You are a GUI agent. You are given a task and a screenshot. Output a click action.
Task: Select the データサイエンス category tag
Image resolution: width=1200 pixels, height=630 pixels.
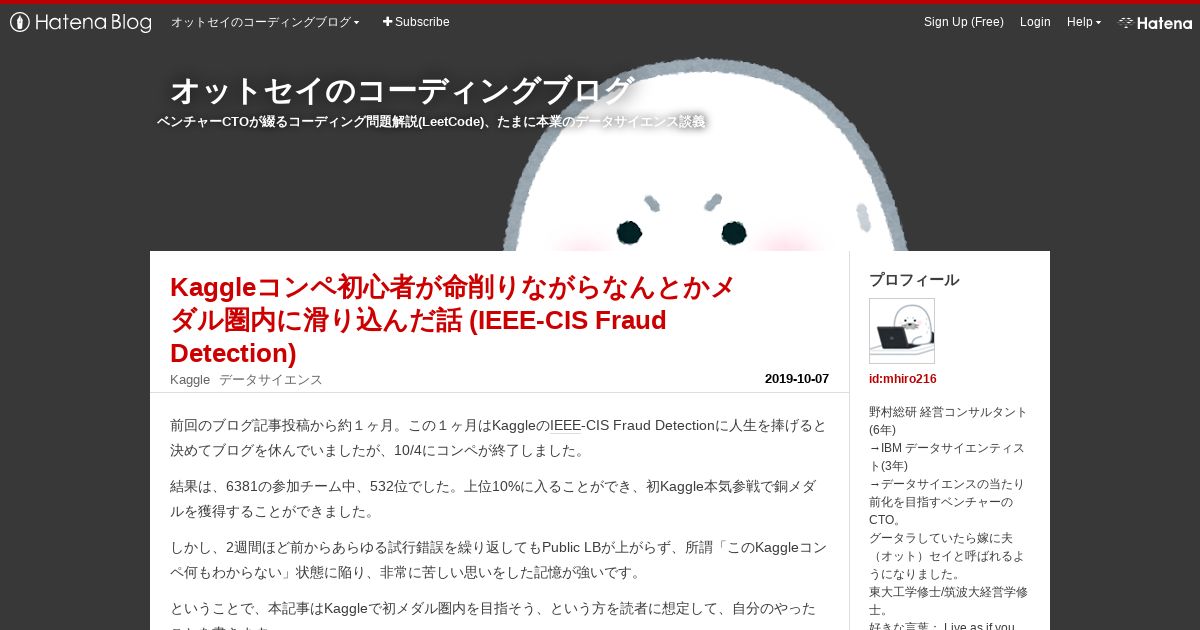pos(271,380)
